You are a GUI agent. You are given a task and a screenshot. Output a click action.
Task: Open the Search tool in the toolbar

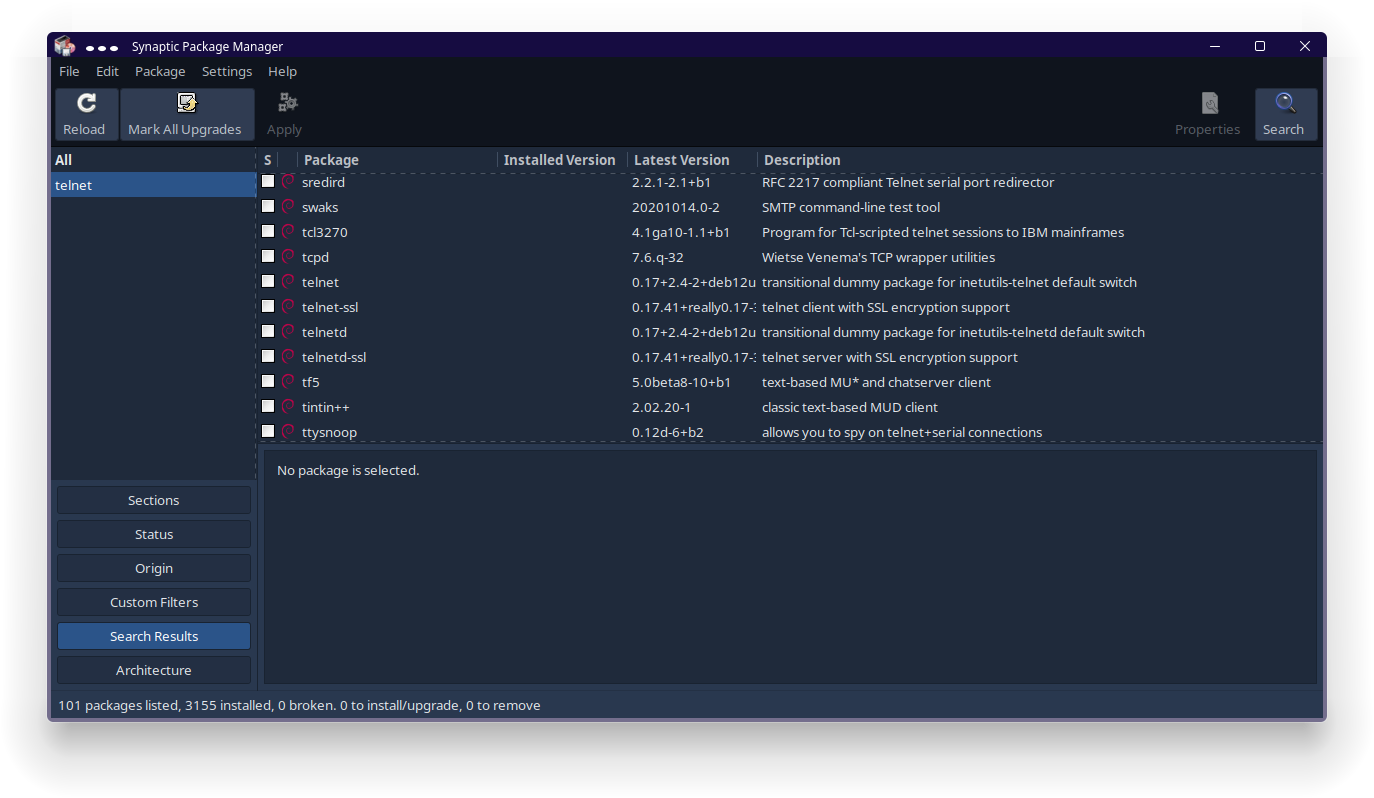tap(1285, 103)
